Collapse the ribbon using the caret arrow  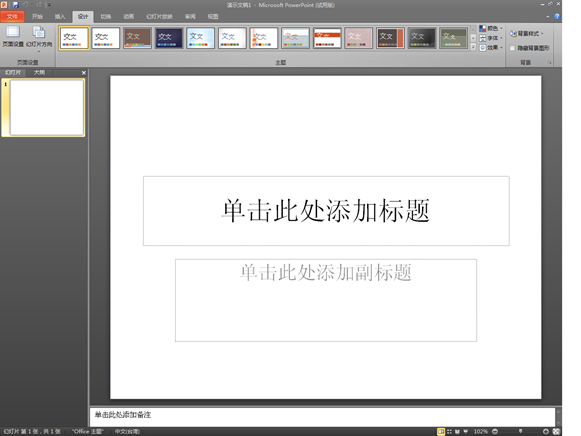548,17
